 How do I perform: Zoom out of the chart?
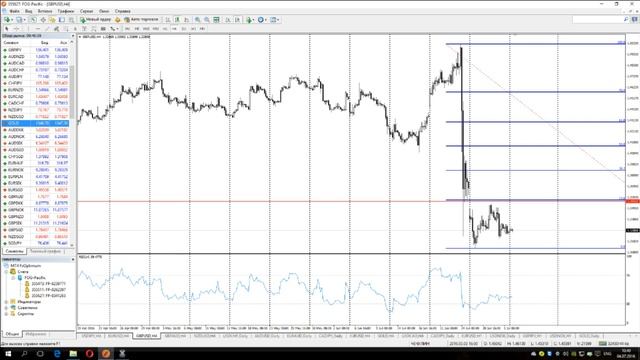click(207, 20)
